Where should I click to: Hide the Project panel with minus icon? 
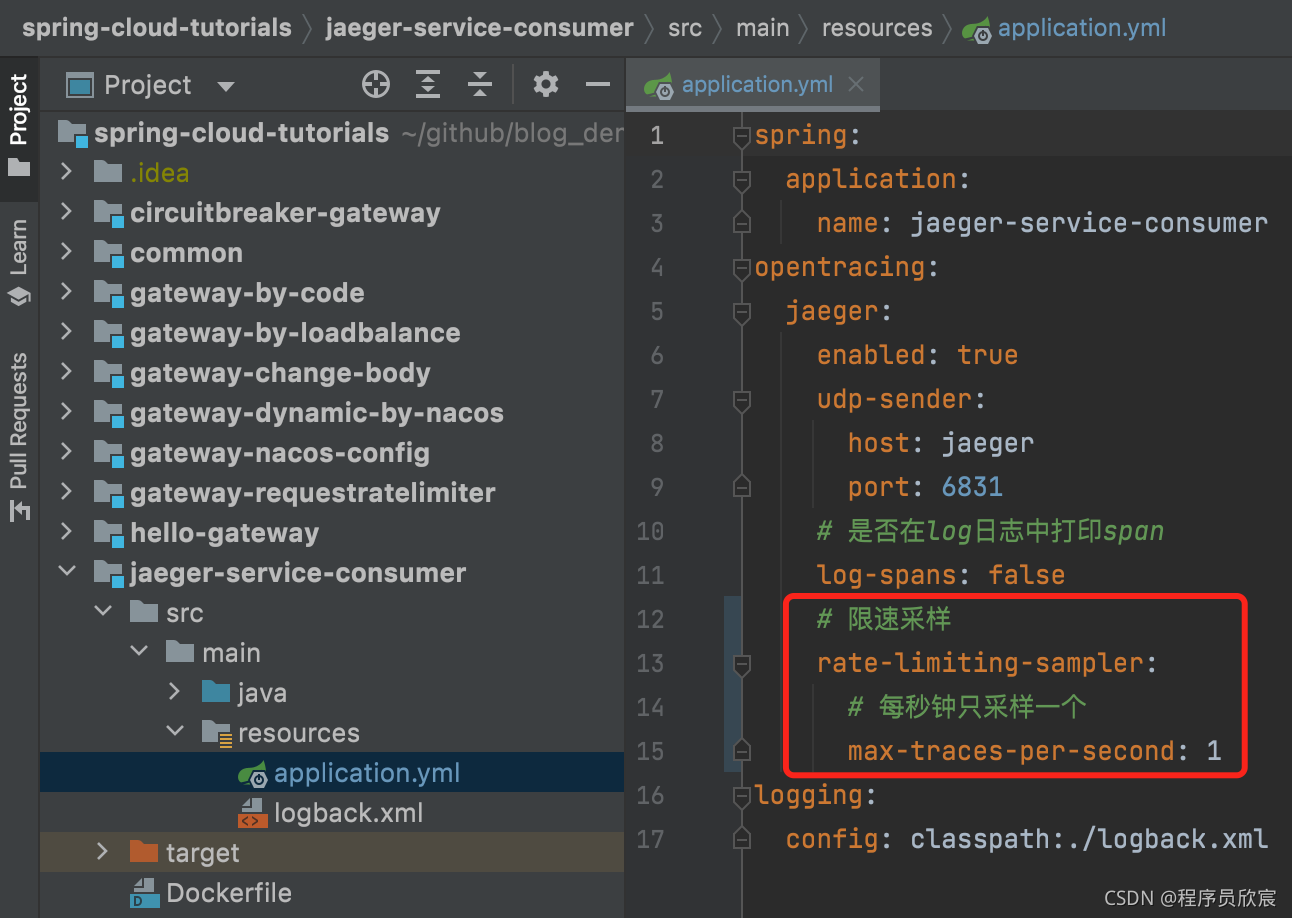[x=598, y=85]
